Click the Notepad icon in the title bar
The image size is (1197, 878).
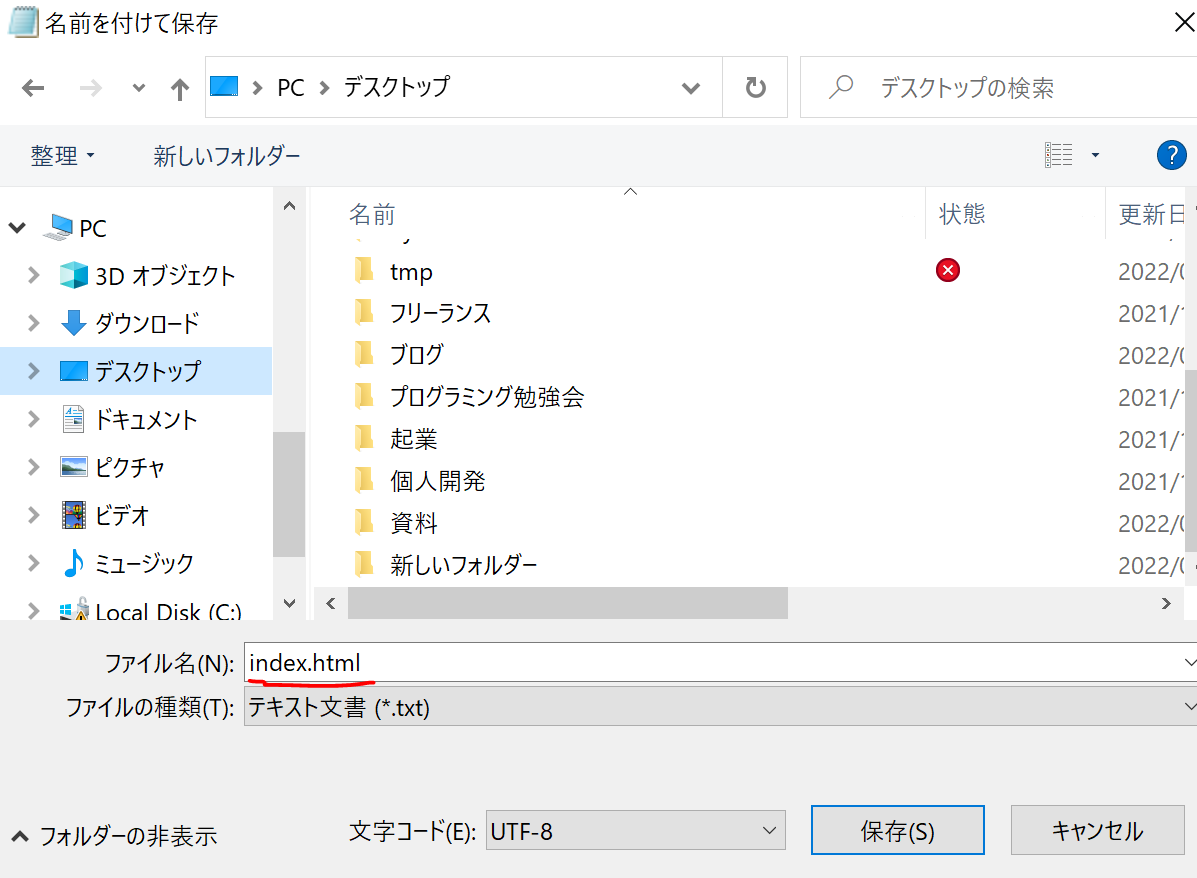(20, 20)
